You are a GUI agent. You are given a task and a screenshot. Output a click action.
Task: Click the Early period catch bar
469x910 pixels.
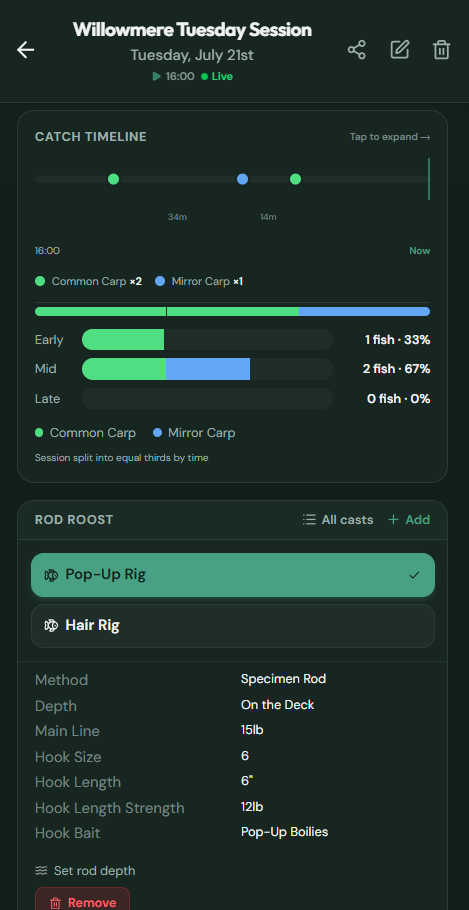point(207,340)
